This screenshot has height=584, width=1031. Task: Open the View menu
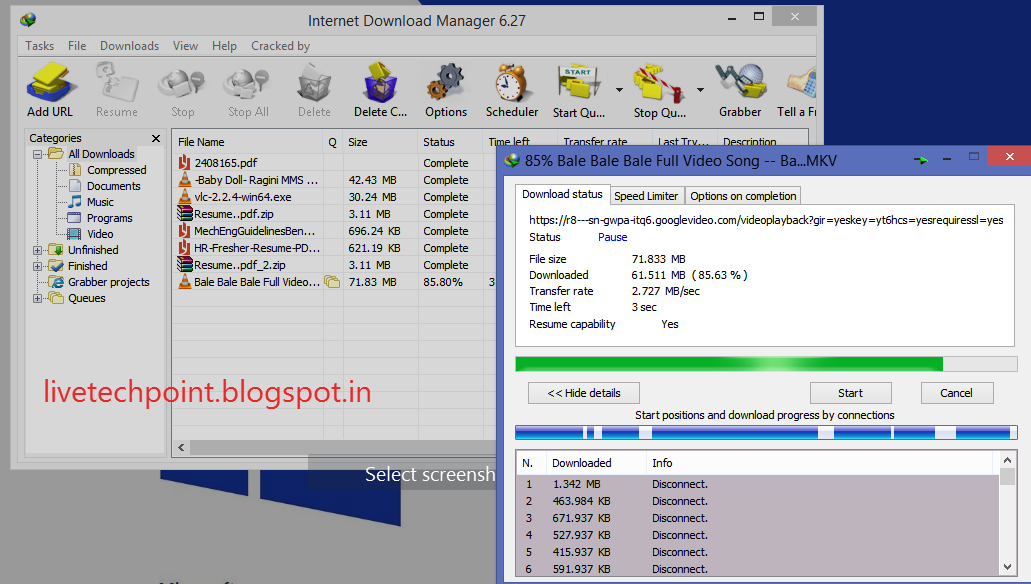coord(185,46)
